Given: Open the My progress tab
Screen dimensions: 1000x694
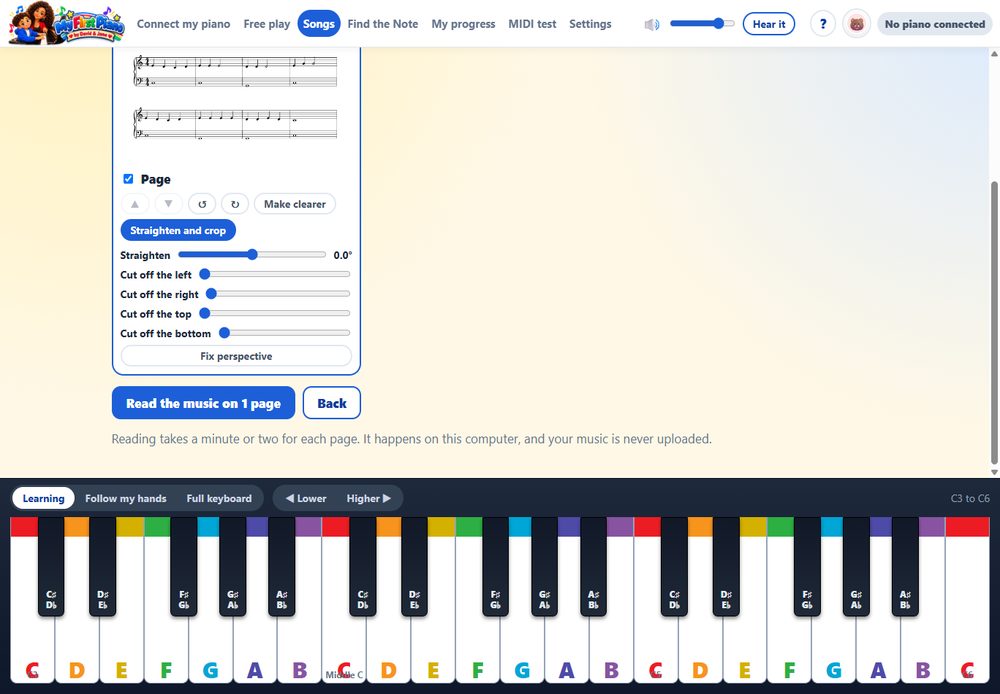Looking at the screenshot, I should click(x=463, y=24).
